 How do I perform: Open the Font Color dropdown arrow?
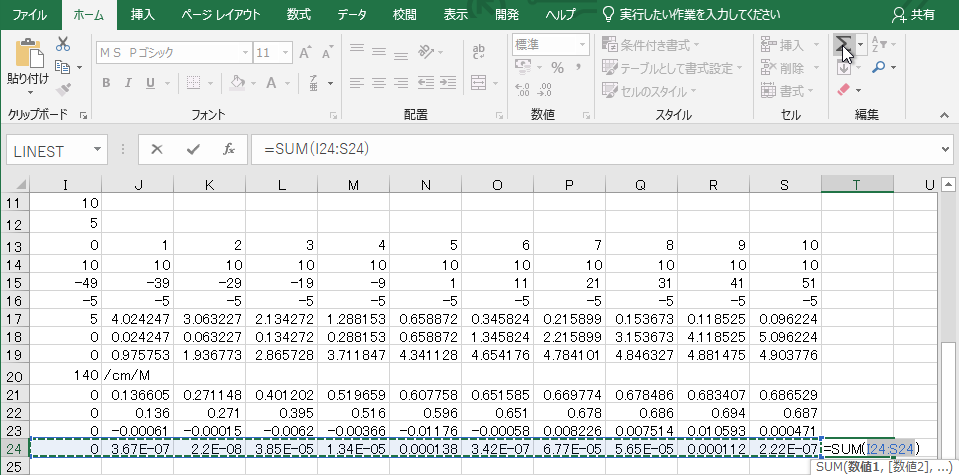tap(287, 83)
